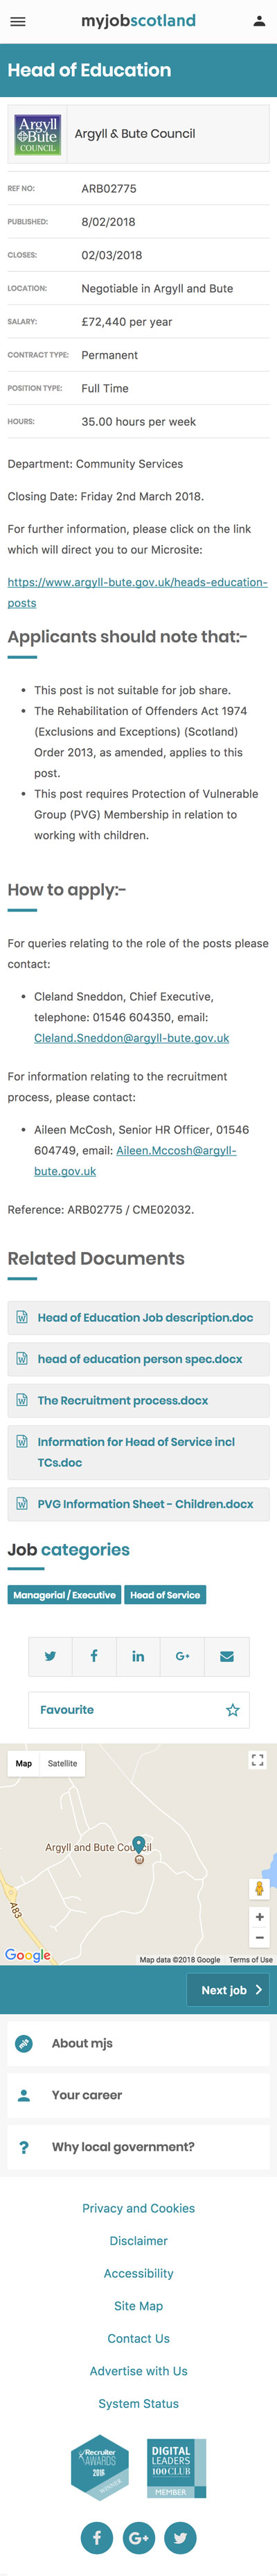Select the Head of Service category tag
Image resolution: width=277 pixels, height=2576 pixels.
(165, 1595)
